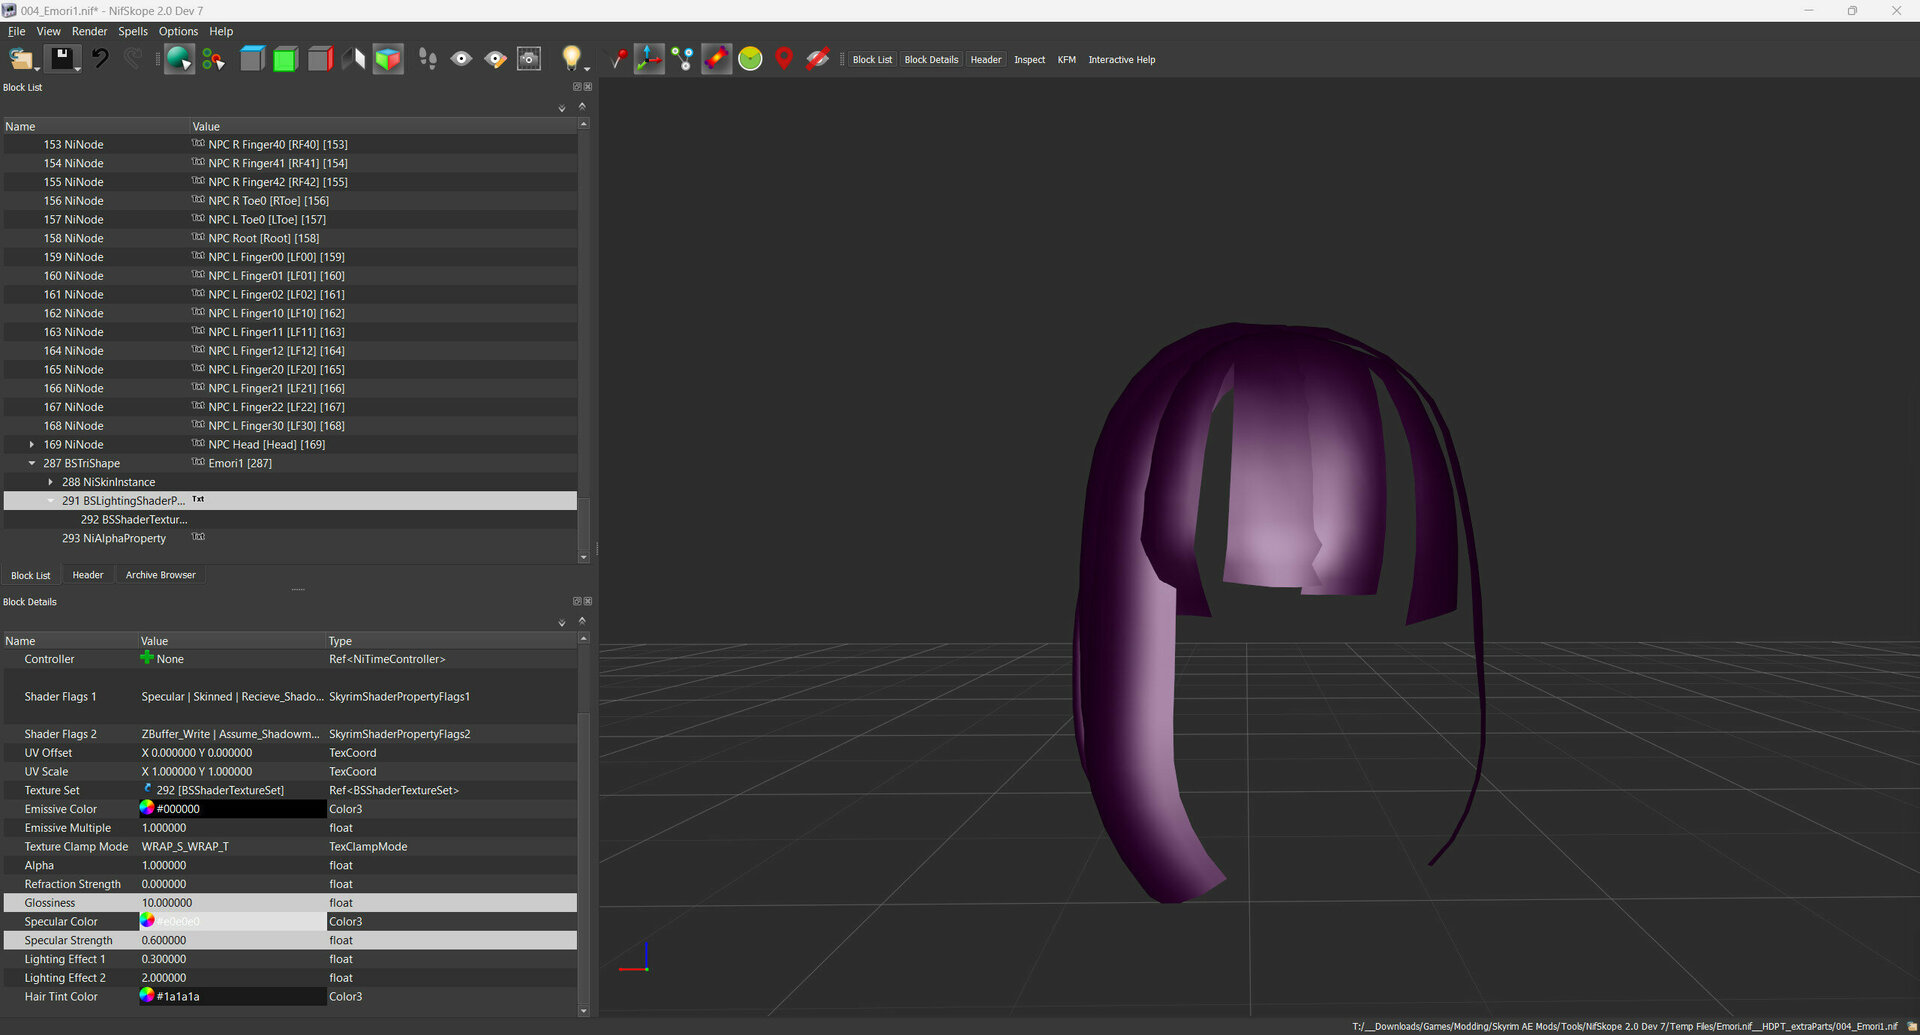Click the Save floppy disk icon
The height and width of the screenshot is (1035, 1920).
[x=62, y=59]
